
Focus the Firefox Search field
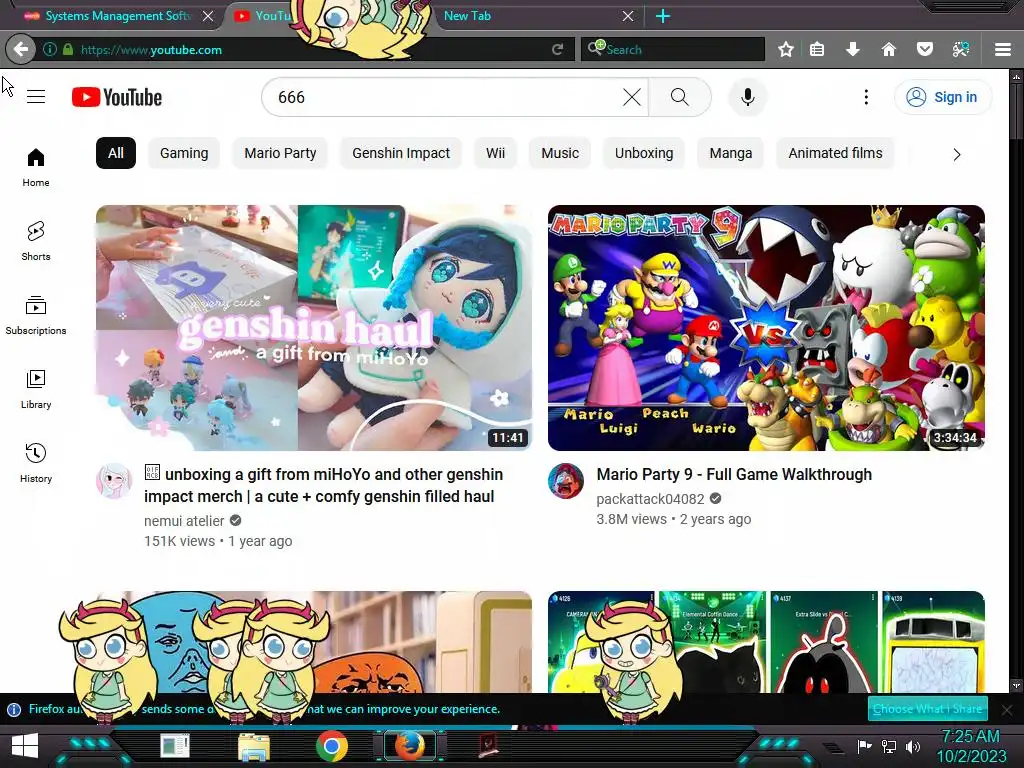[x=673, y=50]
